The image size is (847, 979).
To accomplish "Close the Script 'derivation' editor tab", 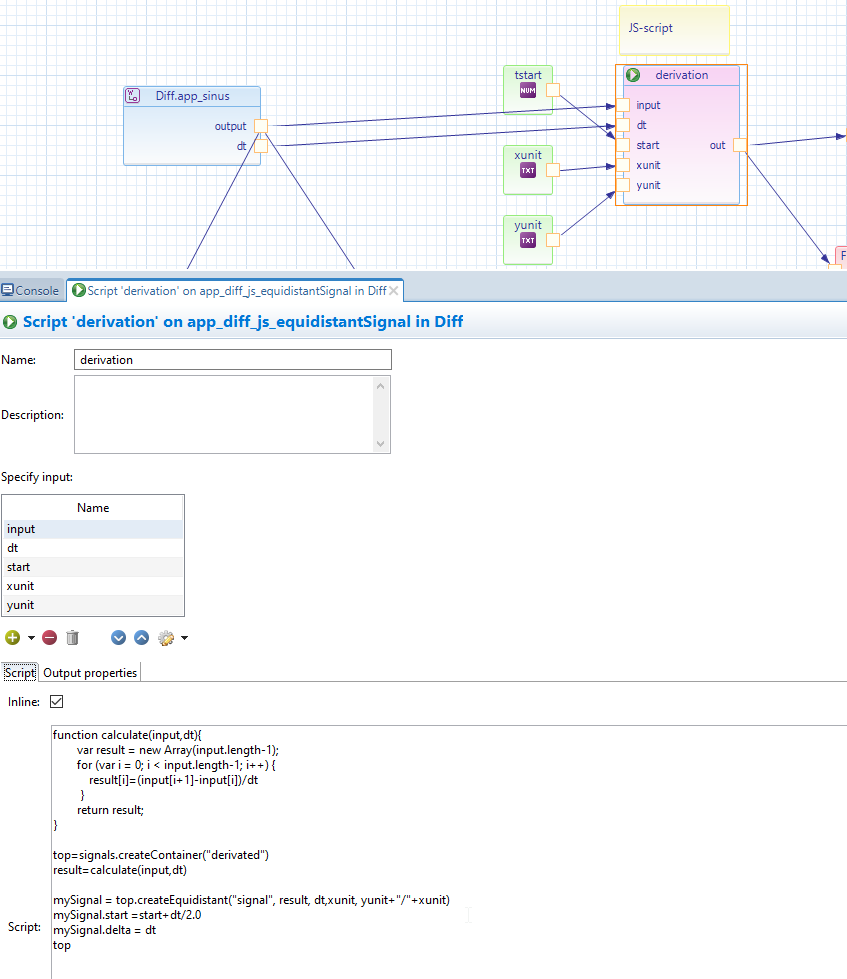I will pyautogui.click(x=394, y=291).
